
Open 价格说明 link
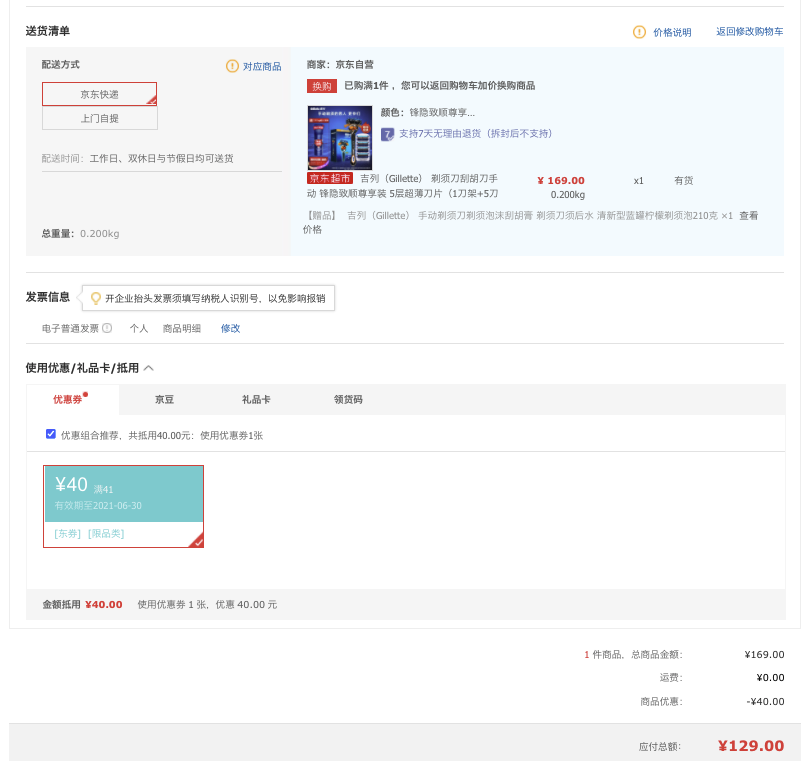pos(672,32)
